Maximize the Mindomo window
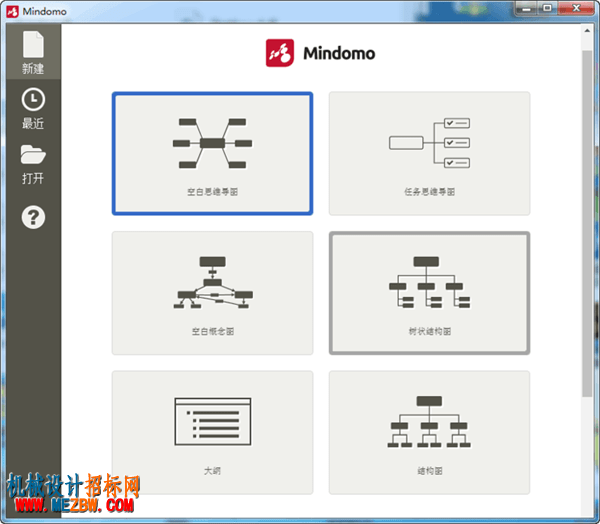This screenshot has width=600, height=524. pyautogui.click(x=548, y=8)
